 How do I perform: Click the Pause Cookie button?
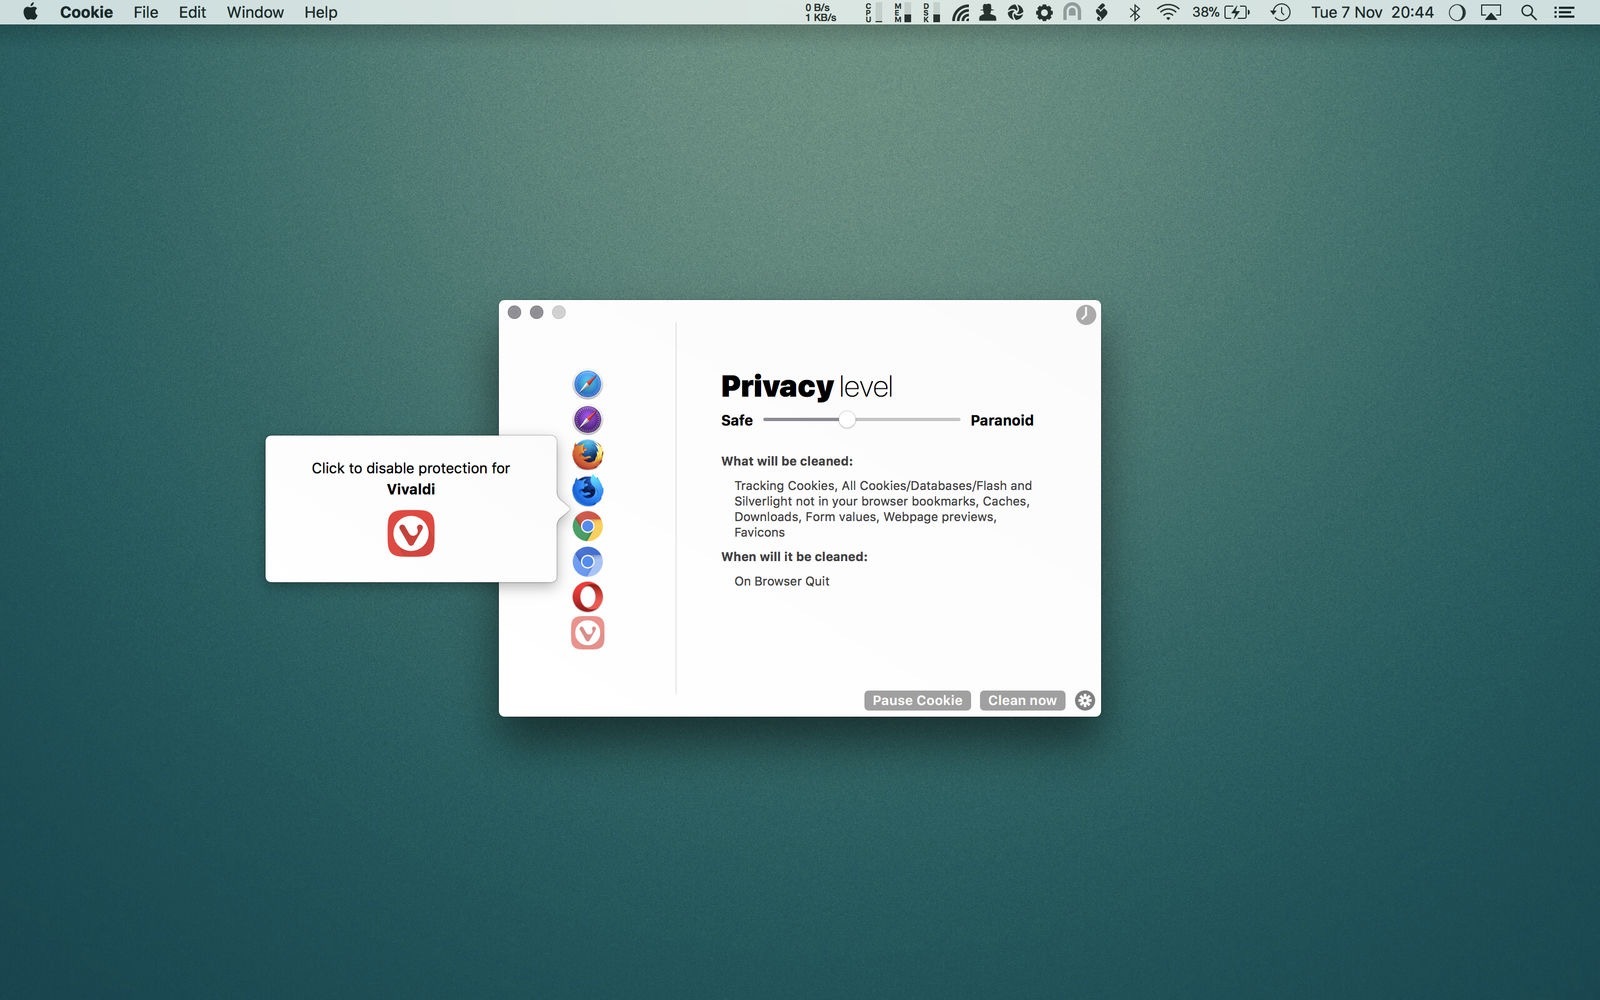coord(917,700)
